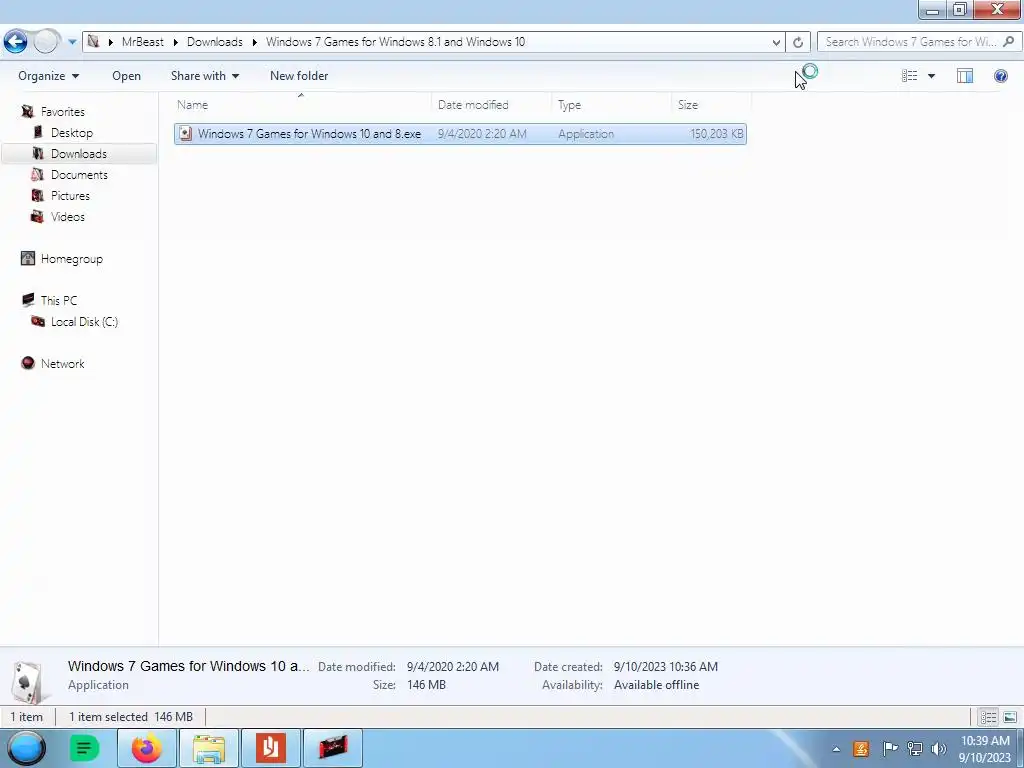Switch to details view via status bar icon
The image size is (1024, 768).
tap(988, 717)
